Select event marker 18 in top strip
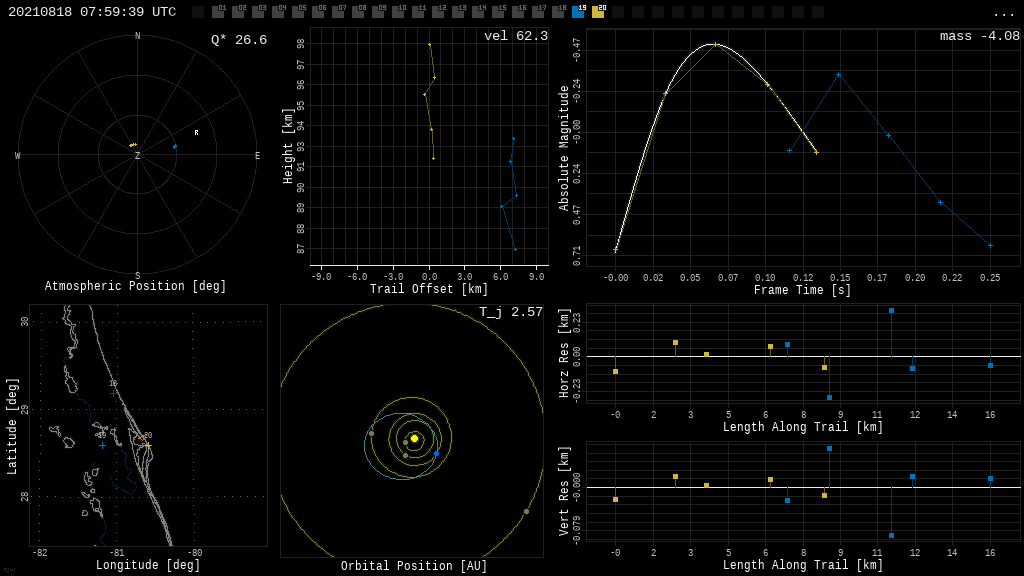This screenshot has width=1024, height=576. pyautogui.click(x=558, y=11)
